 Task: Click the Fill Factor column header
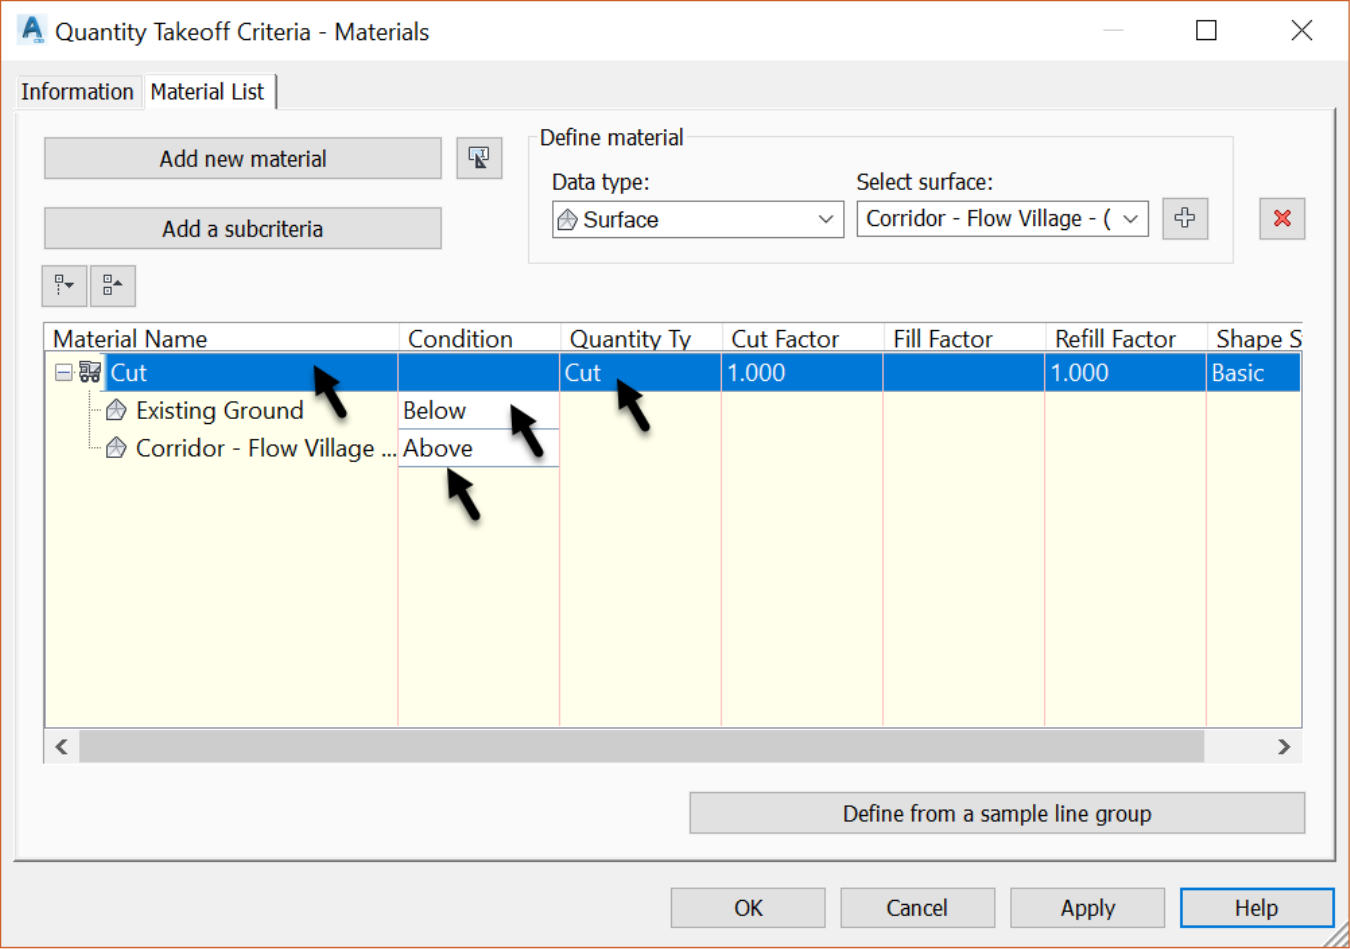(x=964, y=338)
